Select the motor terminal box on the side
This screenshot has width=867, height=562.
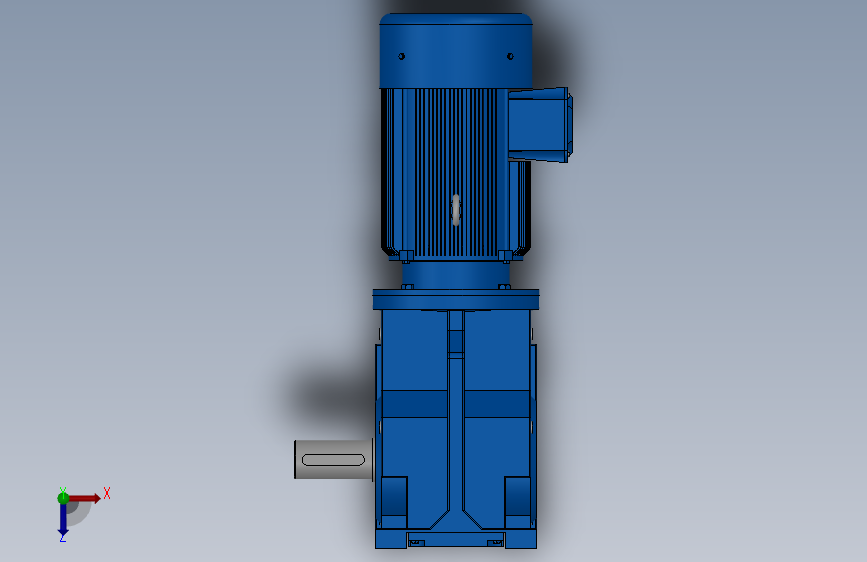[540, 125]
